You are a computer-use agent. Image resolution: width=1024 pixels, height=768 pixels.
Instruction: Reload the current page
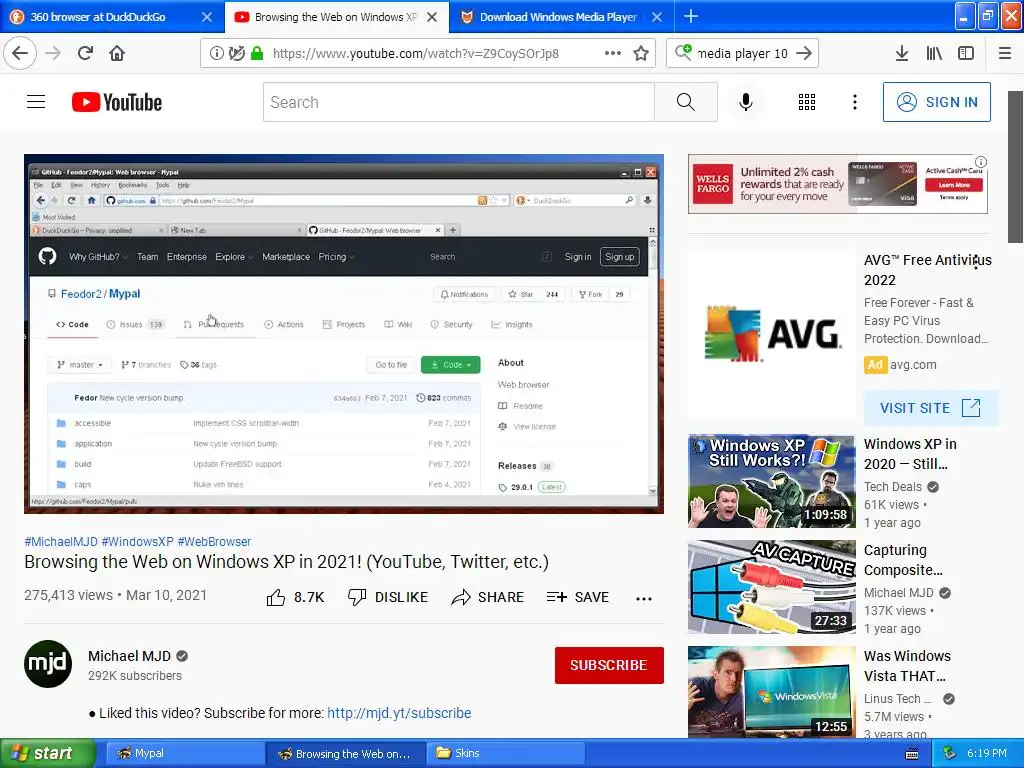[x=86, y=53]
